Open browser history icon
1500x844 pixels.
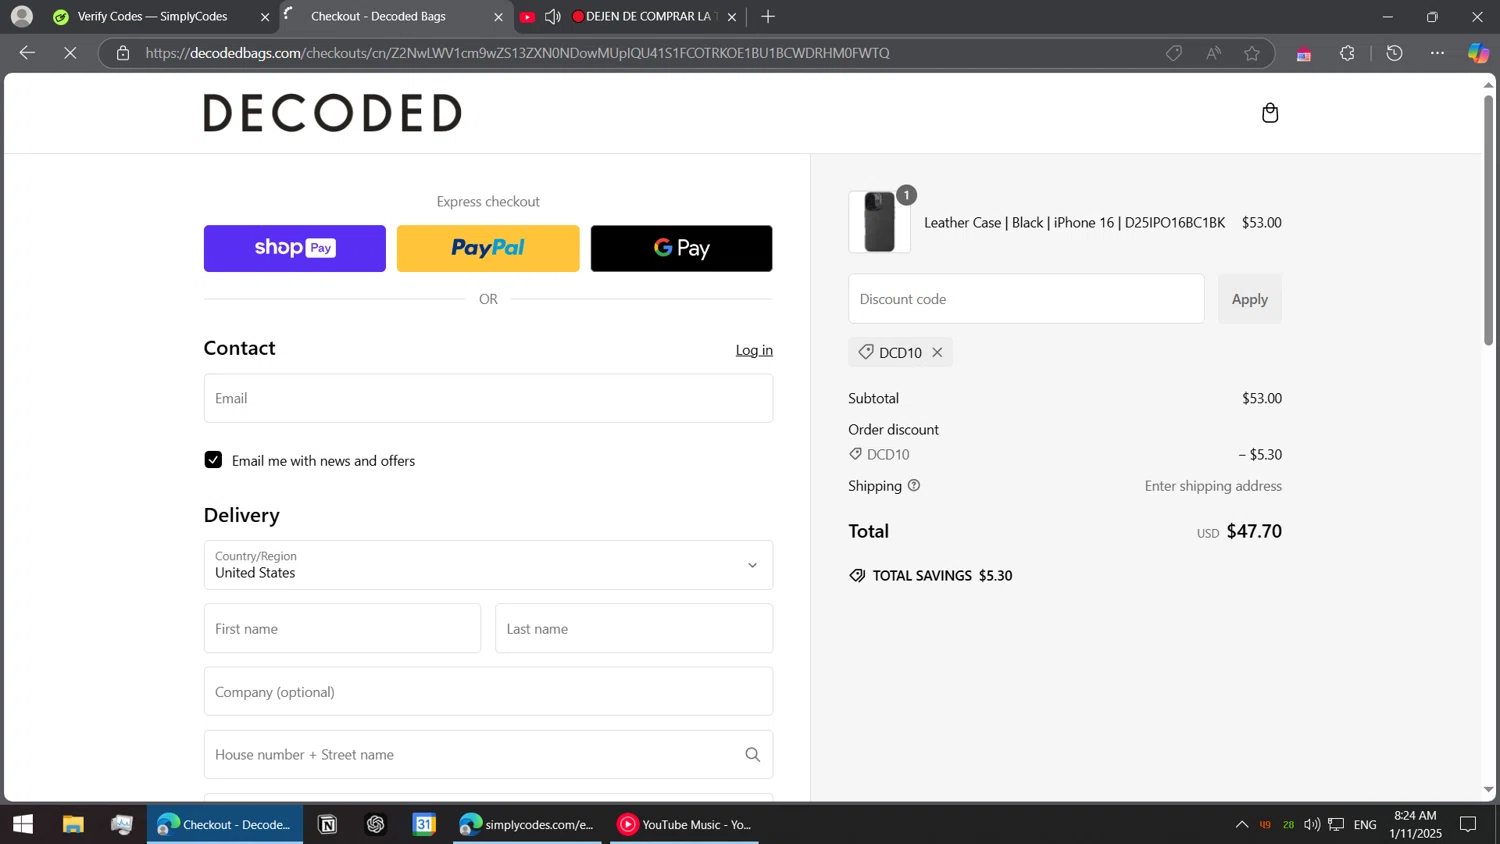tap(1394, 53)
